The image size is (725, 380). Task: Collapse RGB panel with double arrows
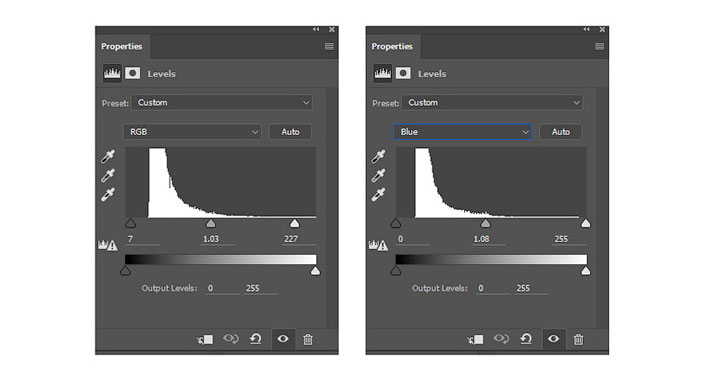[x=316, y=29]
